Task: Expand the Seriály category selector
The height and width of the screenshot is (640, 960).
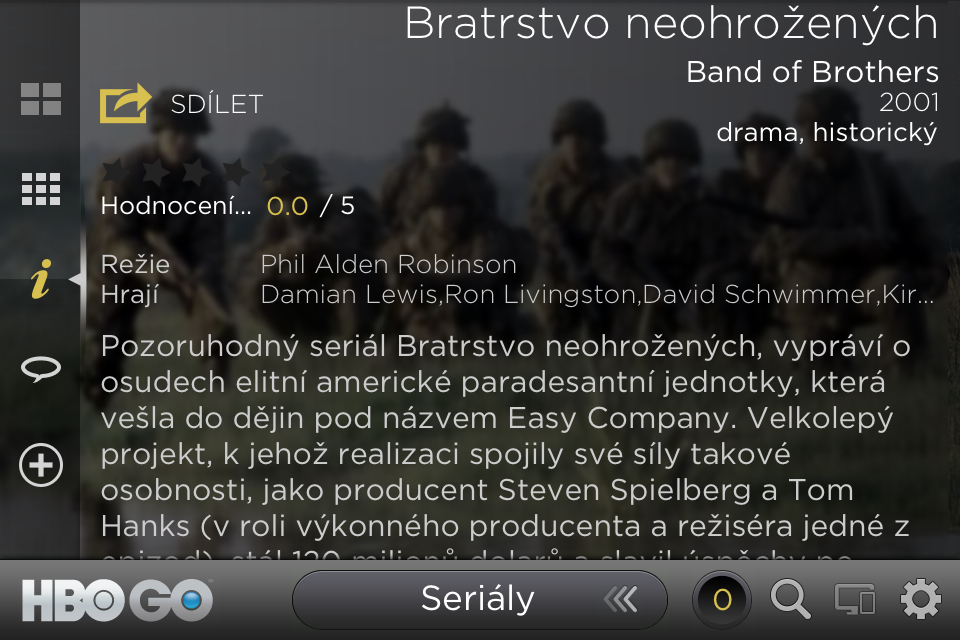Action: [x=478, y=599]
